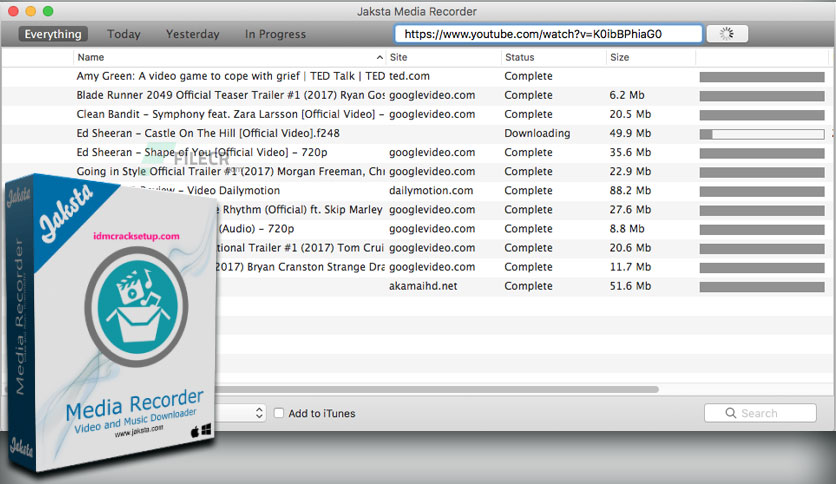Click progress bar of Castle On The Hill download
The image size is (836, 484).
(762, 134)
